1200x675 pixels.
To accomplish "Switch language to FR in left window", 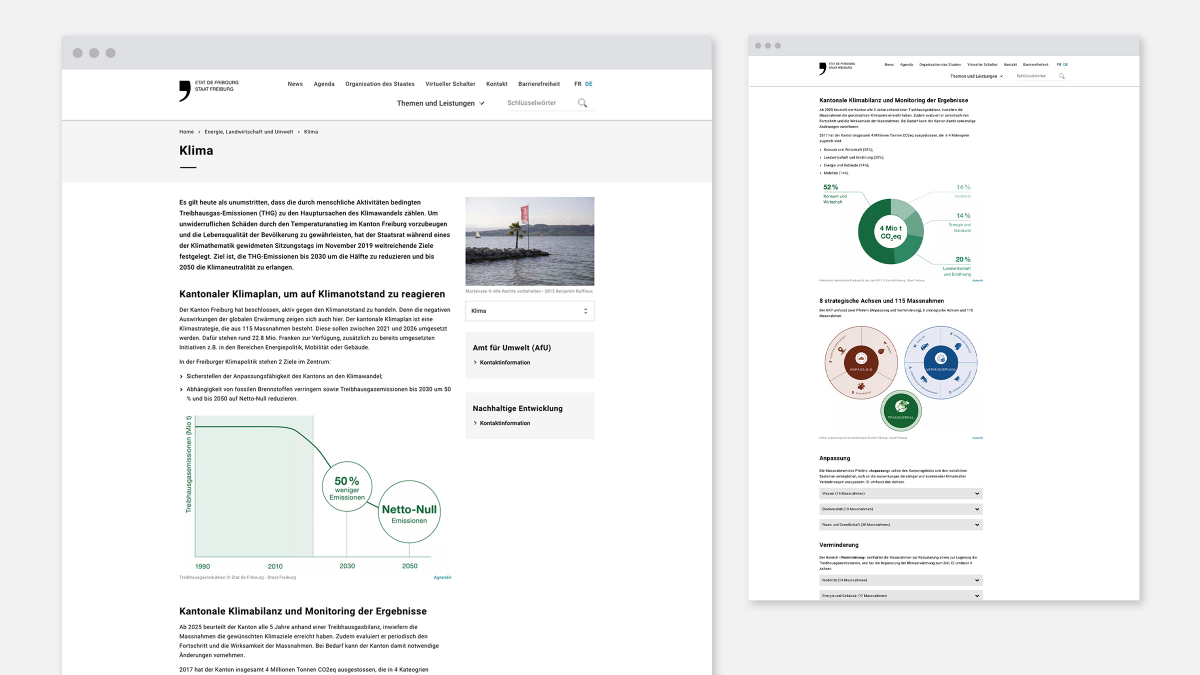I will point(578,84).
